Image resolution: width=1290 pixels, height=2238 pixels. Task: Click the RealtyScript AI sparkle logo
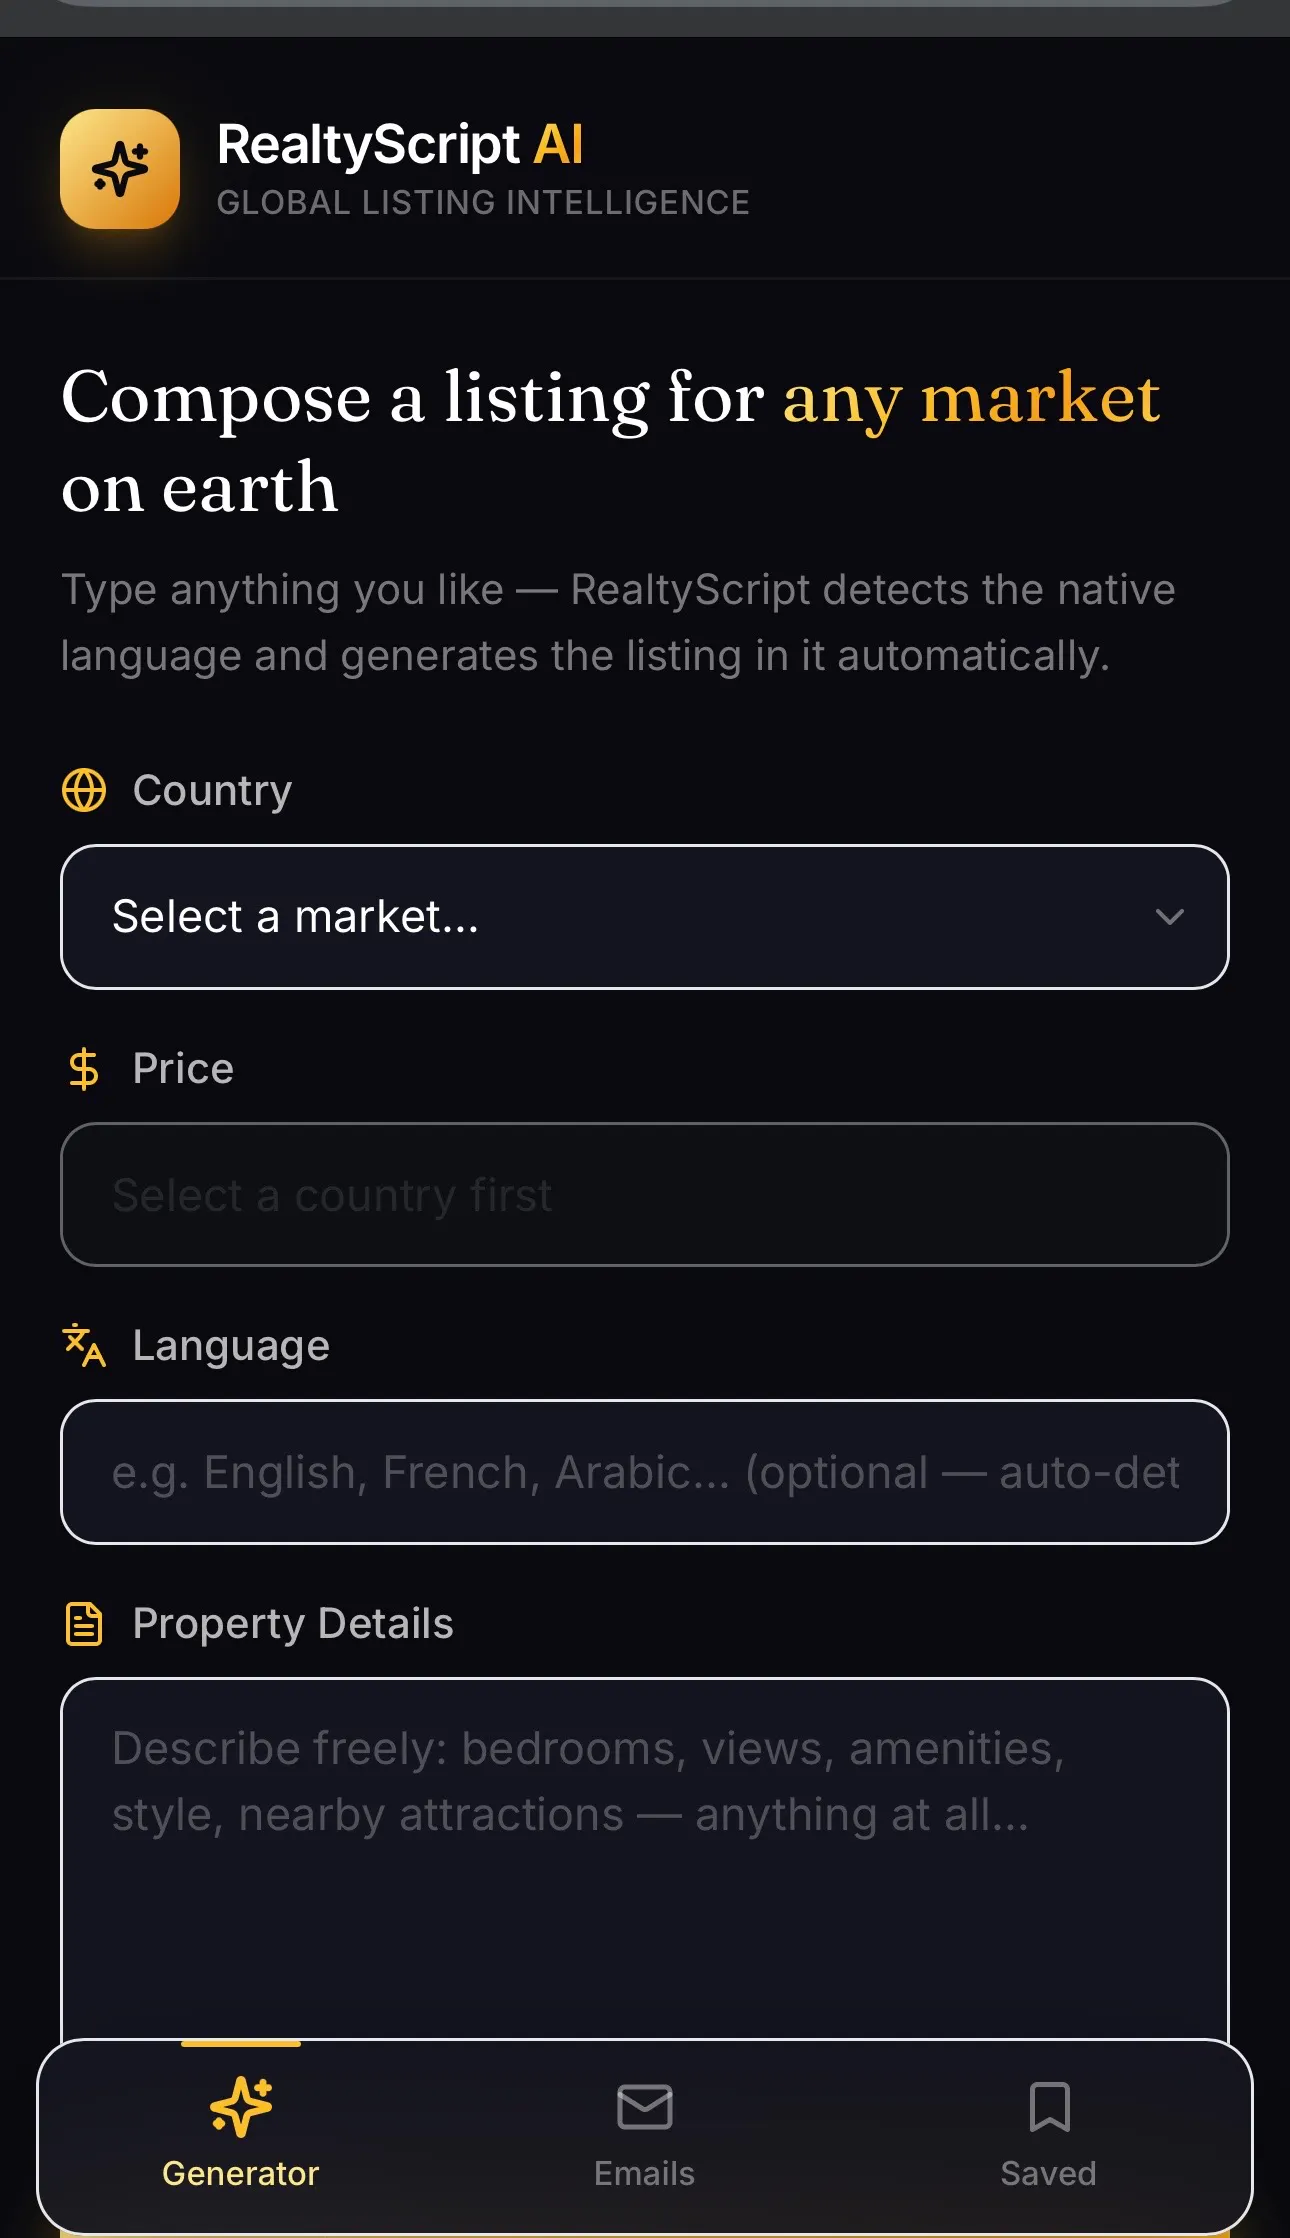pyautogui.click(x=120, y=169)
